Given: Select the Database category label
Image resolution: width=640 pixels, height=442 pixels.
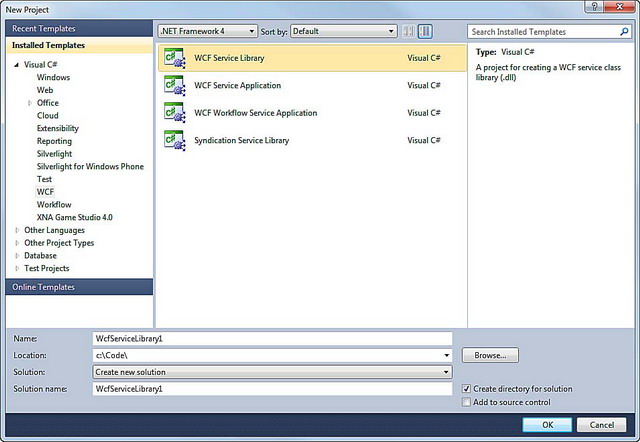Looking at the screenshot, I should 40,255.
